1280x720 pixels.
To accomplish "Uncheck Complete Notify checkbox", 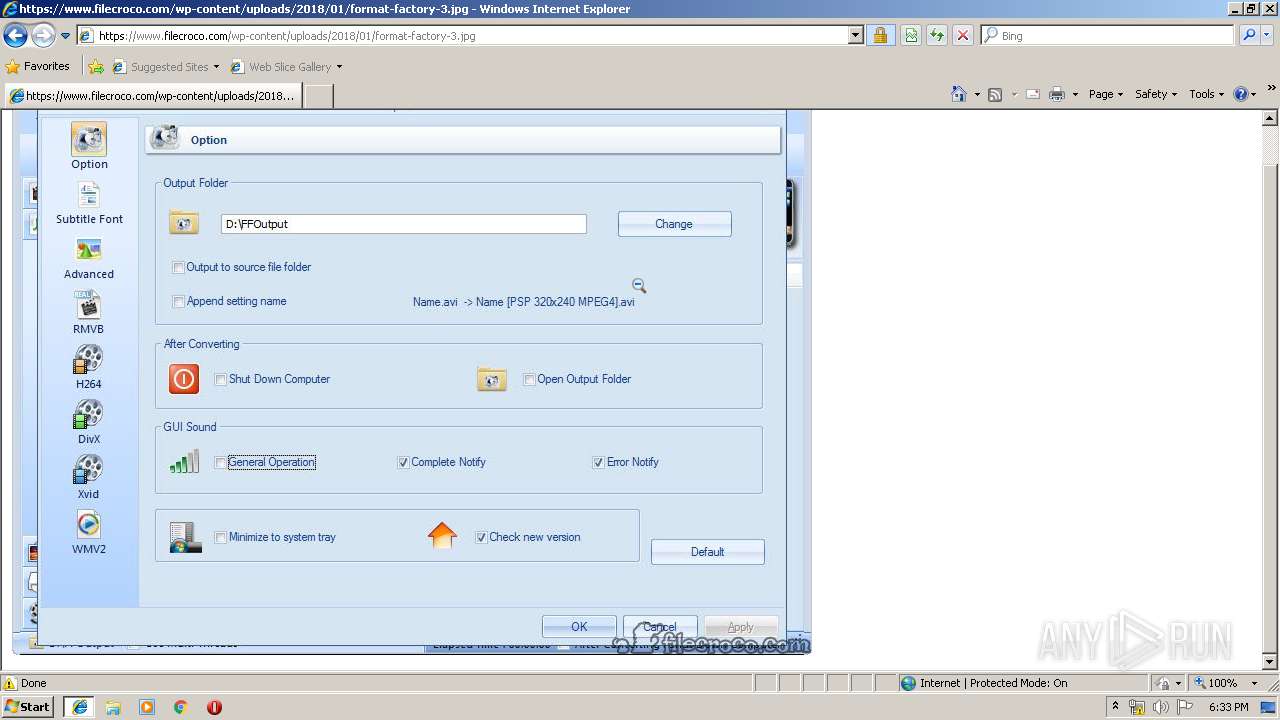I will 403,462.
